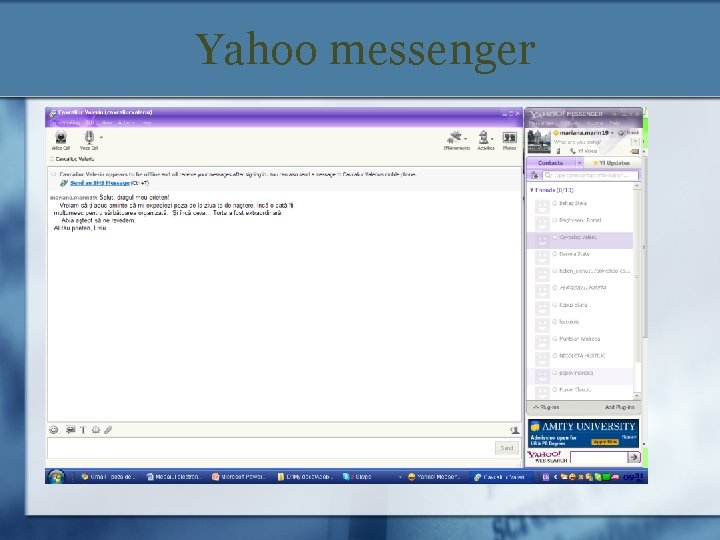Open the audibles speech-bubble icon

tap(70, 430)
